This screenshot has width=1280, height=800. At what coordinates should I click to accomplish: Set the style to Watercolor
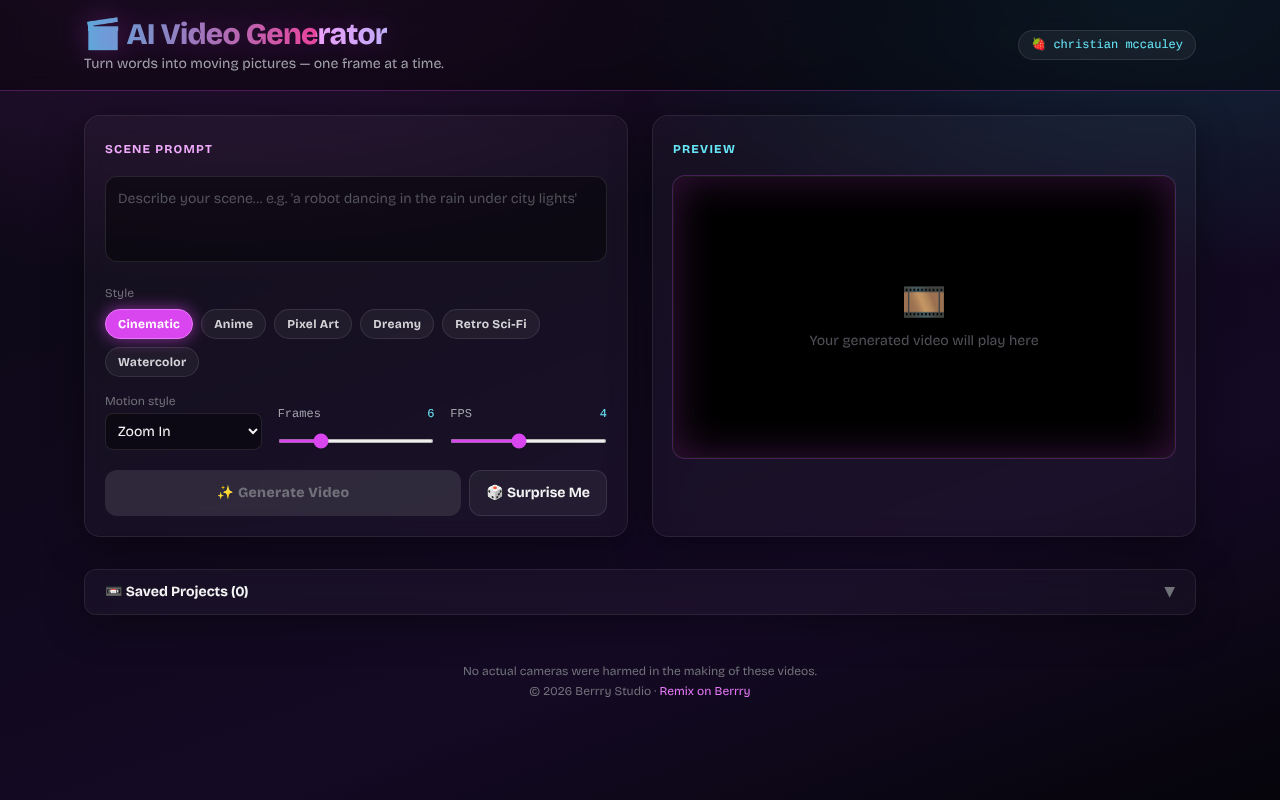pos(152,362)
